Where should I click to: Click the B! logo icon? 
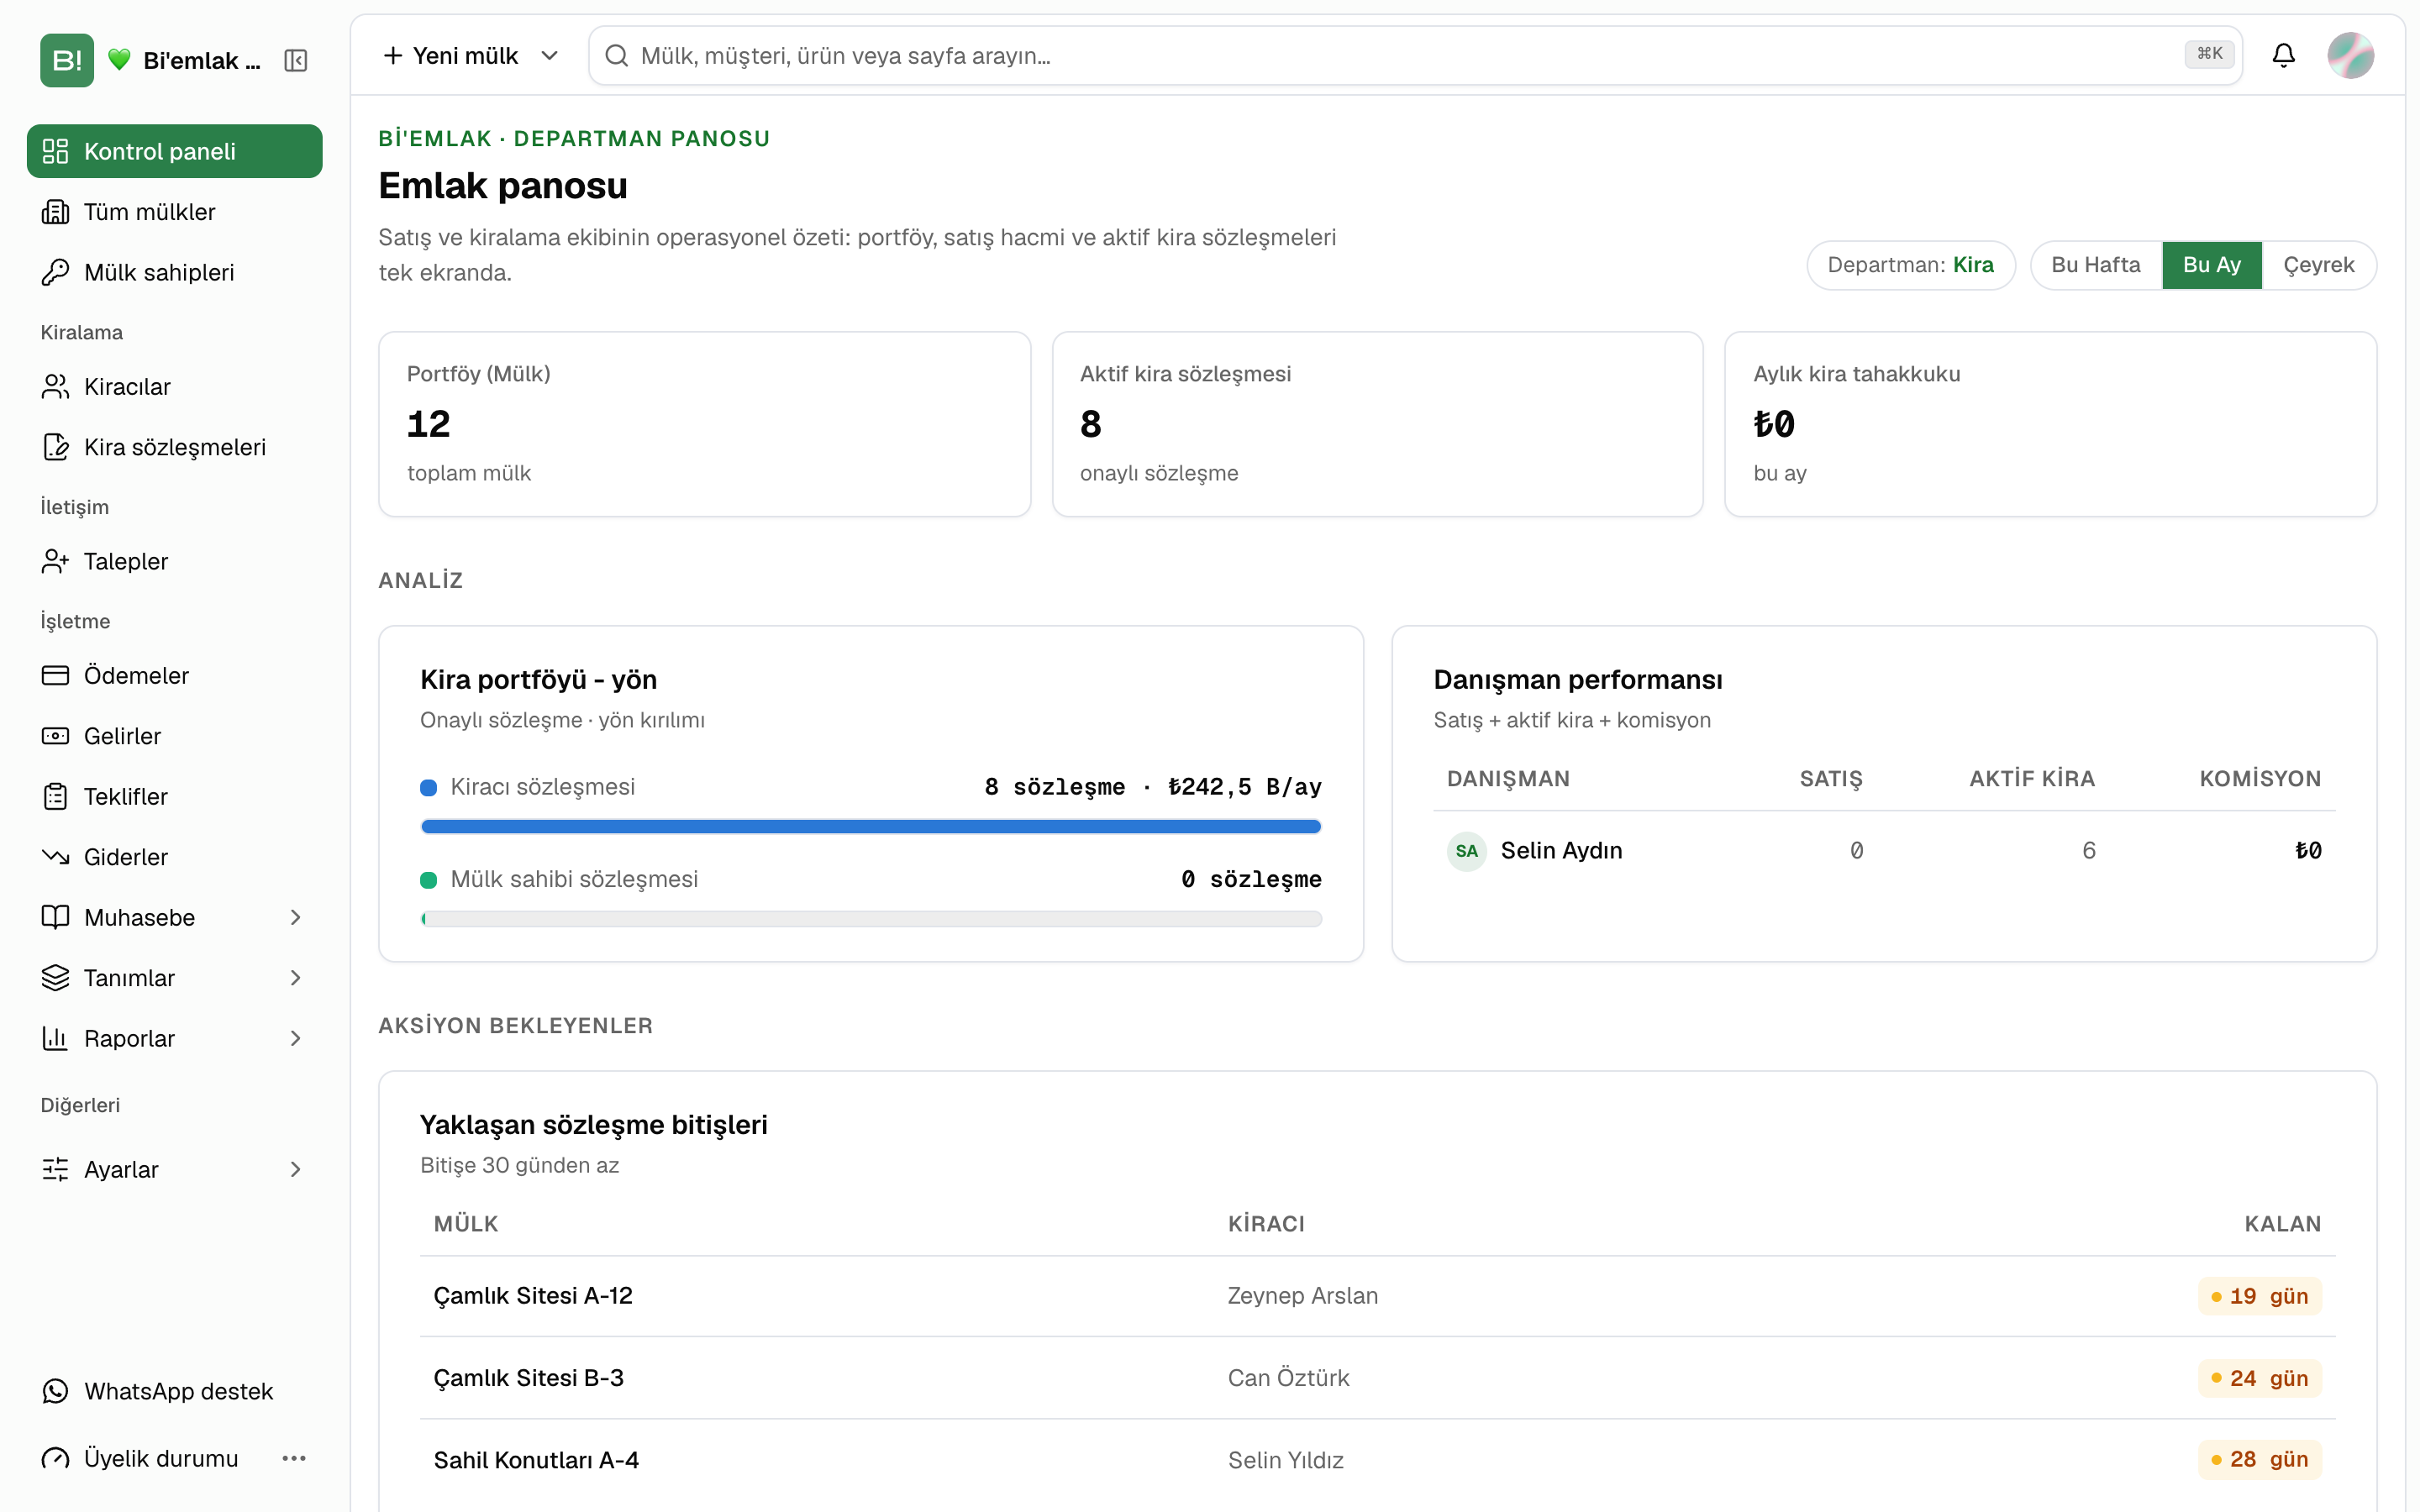coord(66,60)
